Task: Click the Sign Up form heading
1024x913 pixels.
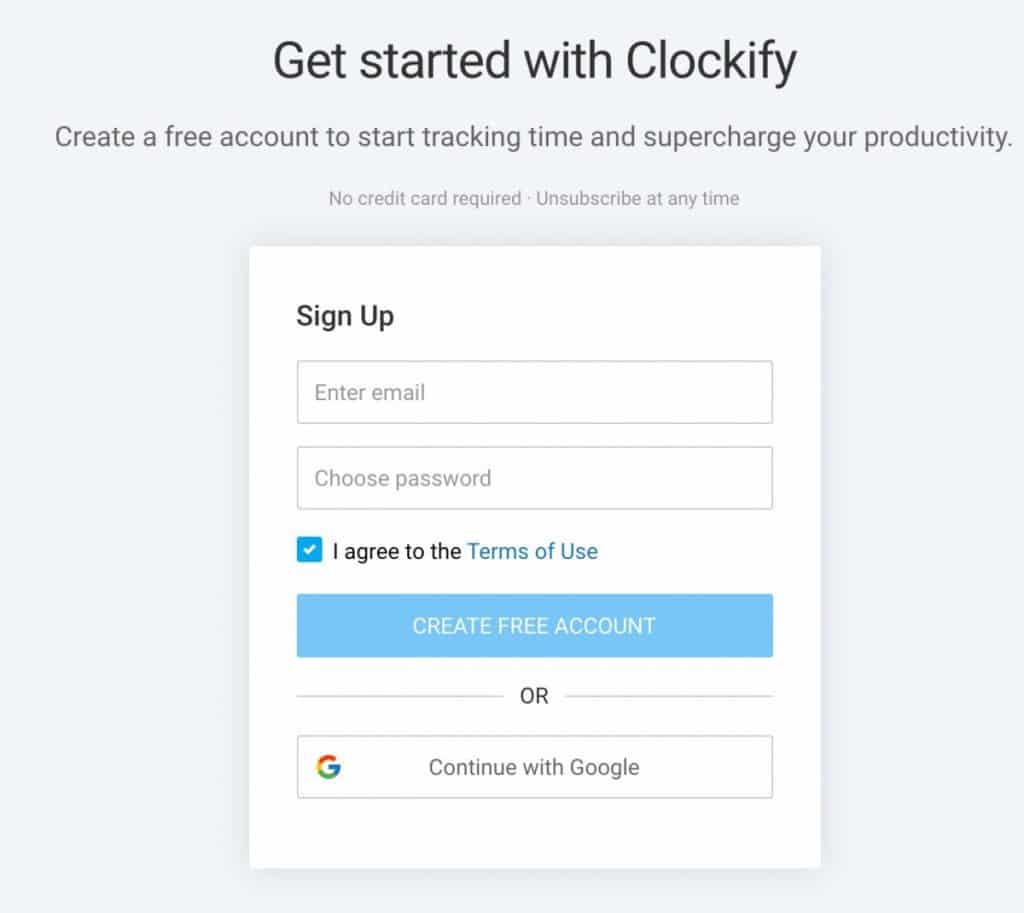Action: click(345, 317)
